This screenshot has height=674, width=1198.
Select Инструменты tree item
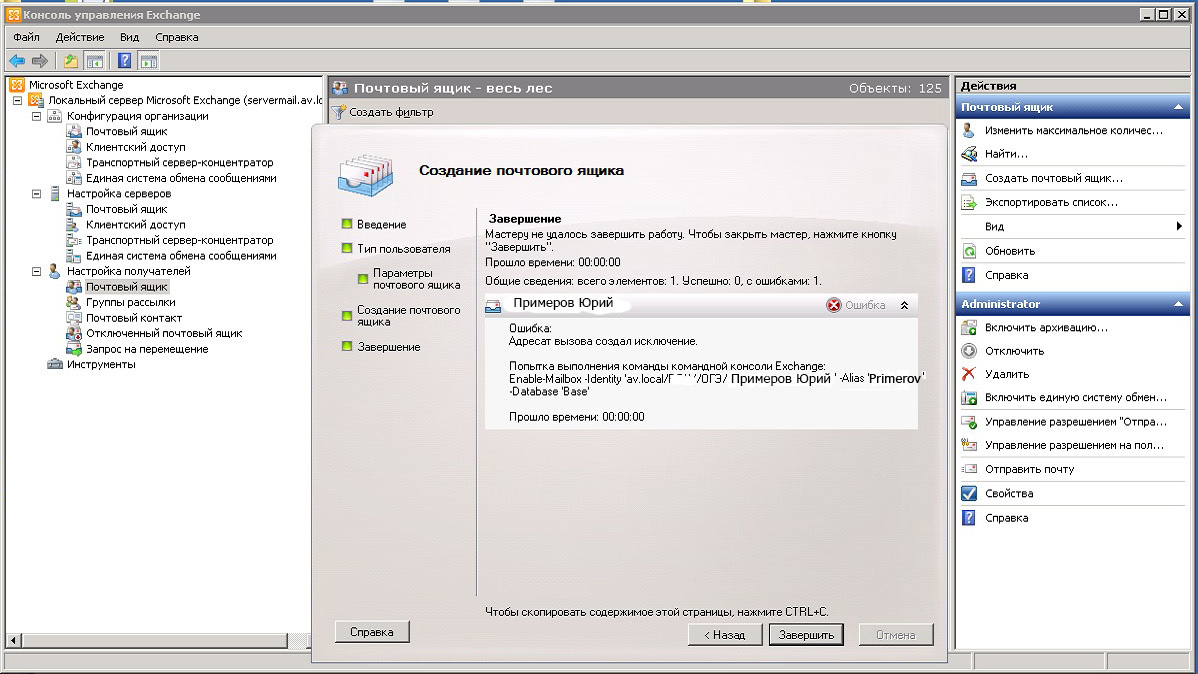click(101, 365)
